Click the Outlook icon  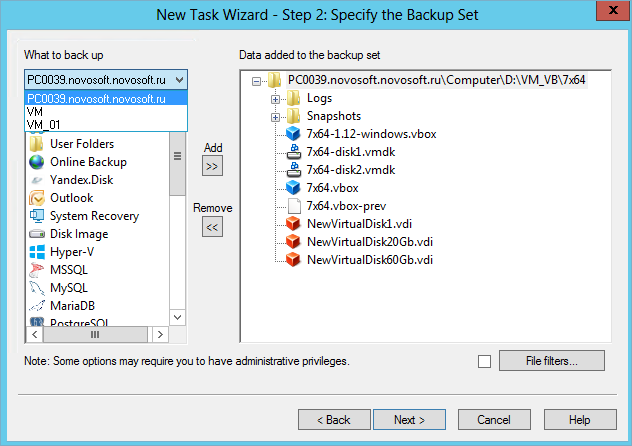click(x=37, y=198)
